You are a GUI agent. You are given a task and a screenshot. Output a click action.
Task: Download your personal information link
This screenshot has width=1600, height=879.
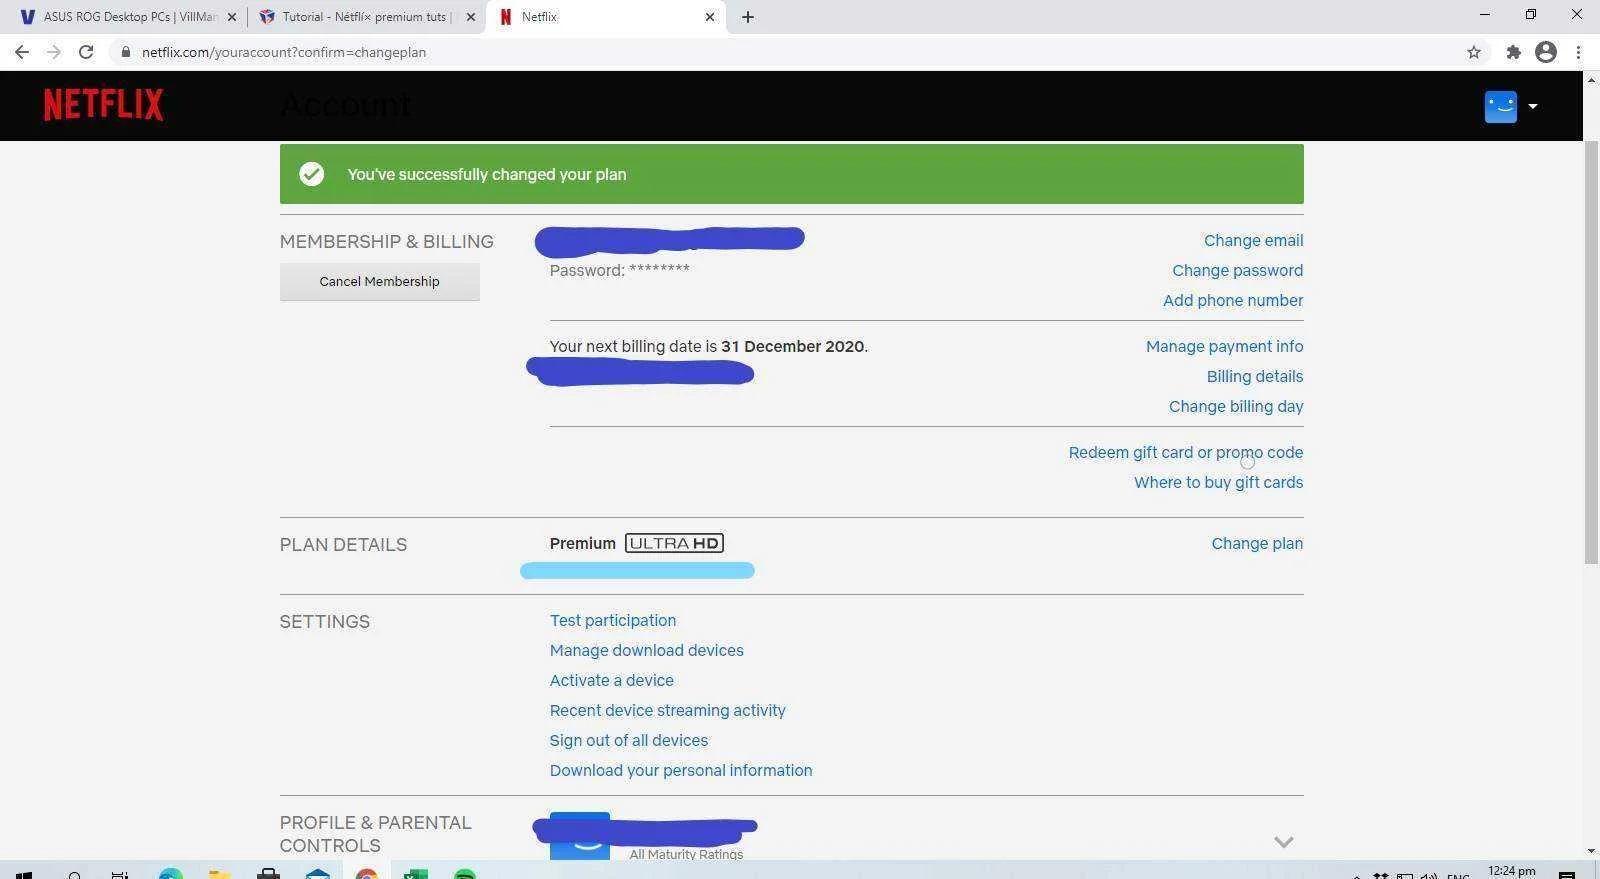pyautogui.click(x=680, y=770)
